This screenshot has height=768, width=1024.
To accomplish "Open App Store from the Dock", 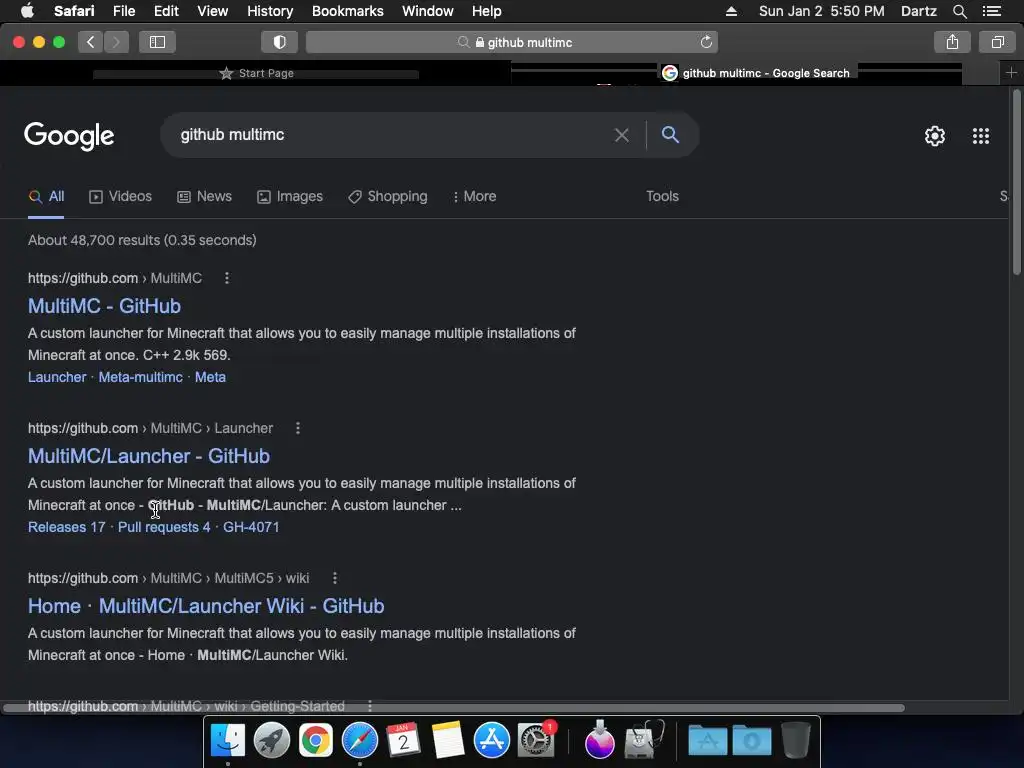I will coord(491,741).
